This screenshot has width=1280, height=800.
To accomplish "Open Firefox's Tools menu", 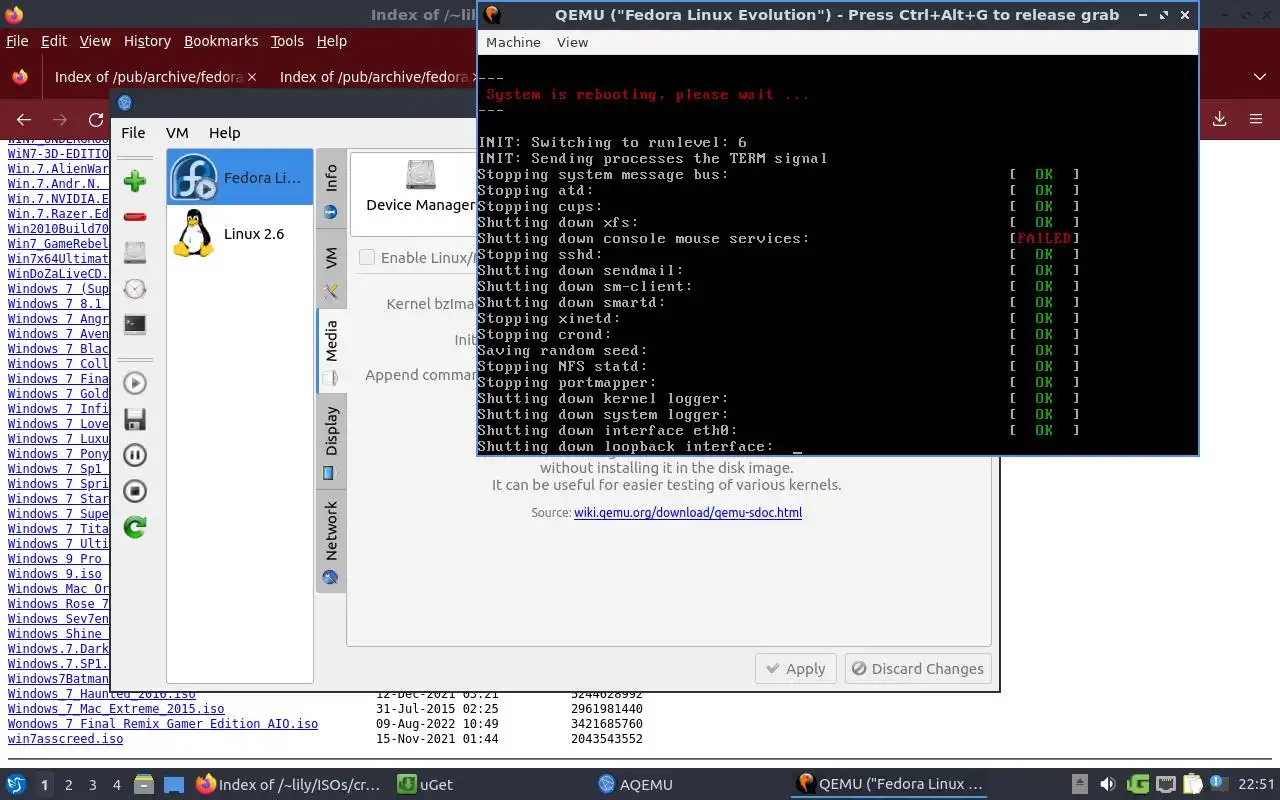I will pos(287,41).
